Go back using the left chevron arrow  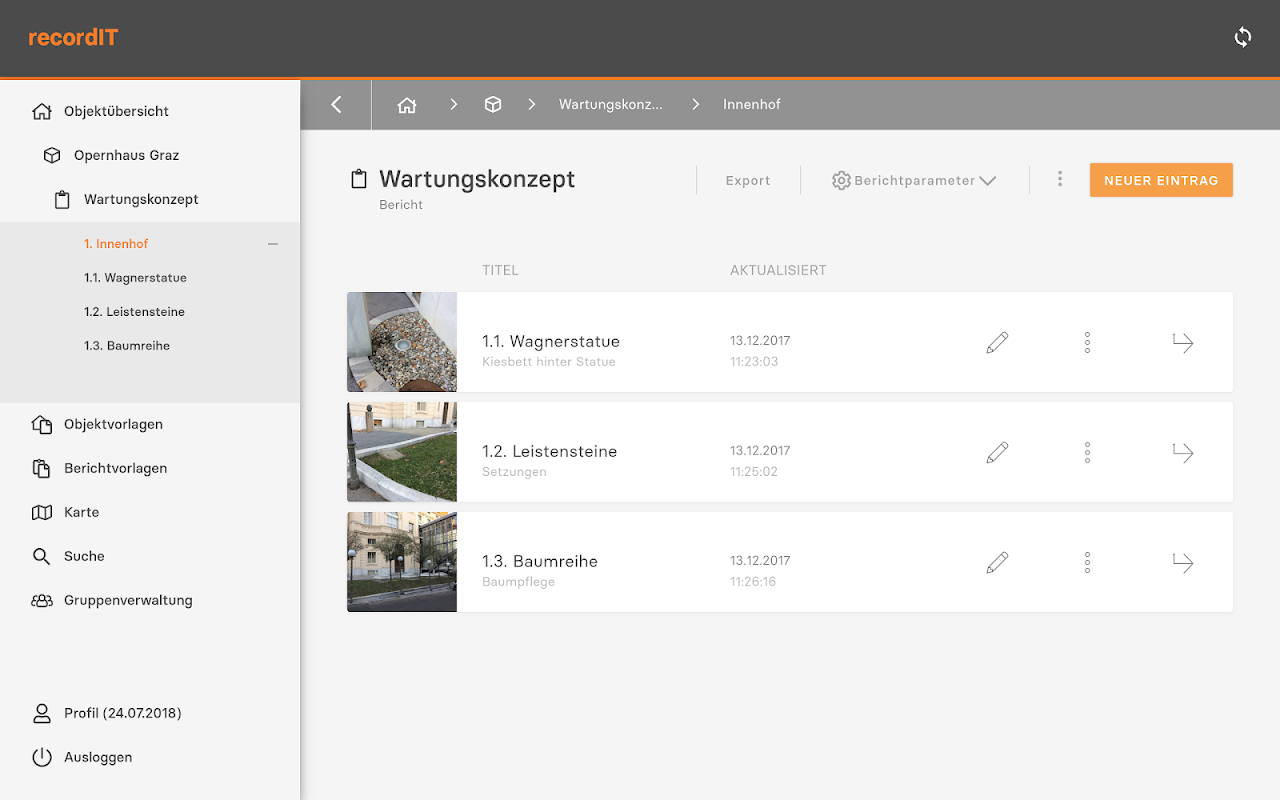(336, 105)
